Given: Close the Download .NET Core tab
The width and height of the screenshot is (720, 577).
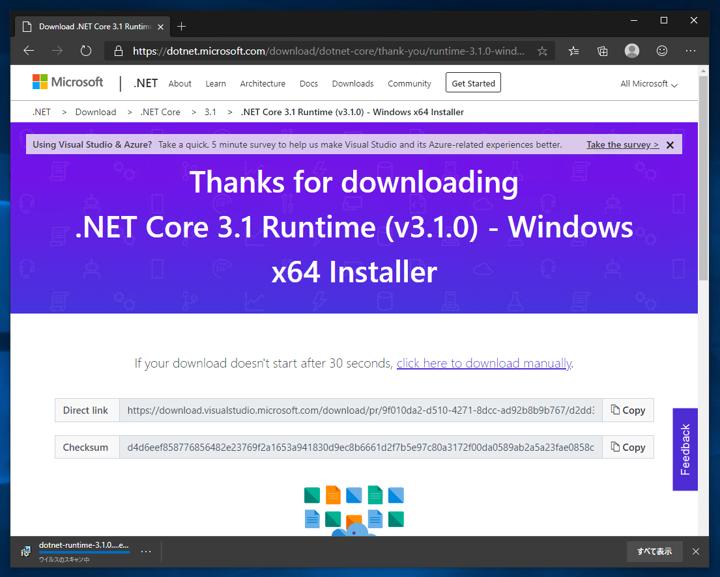Looking at the screenshot, I should (160, 27).
